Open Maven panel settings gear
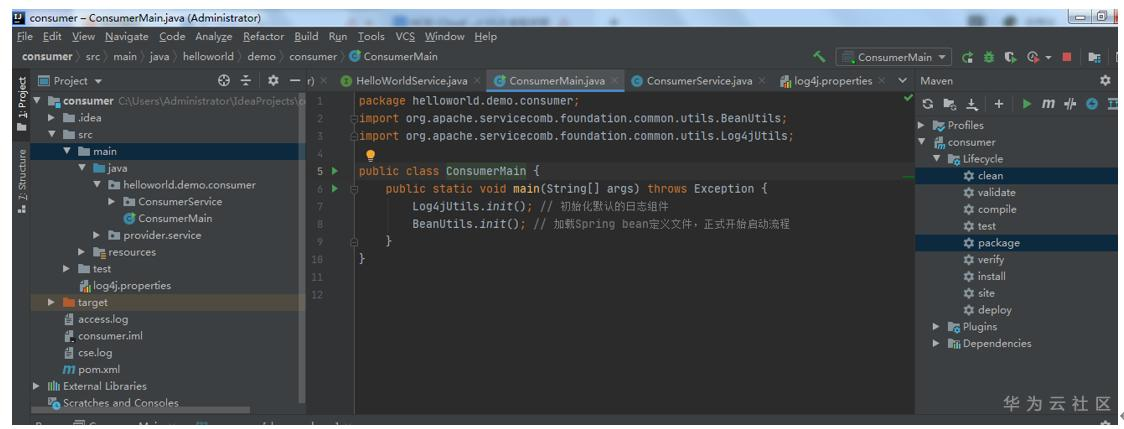 pos(1105,81)
